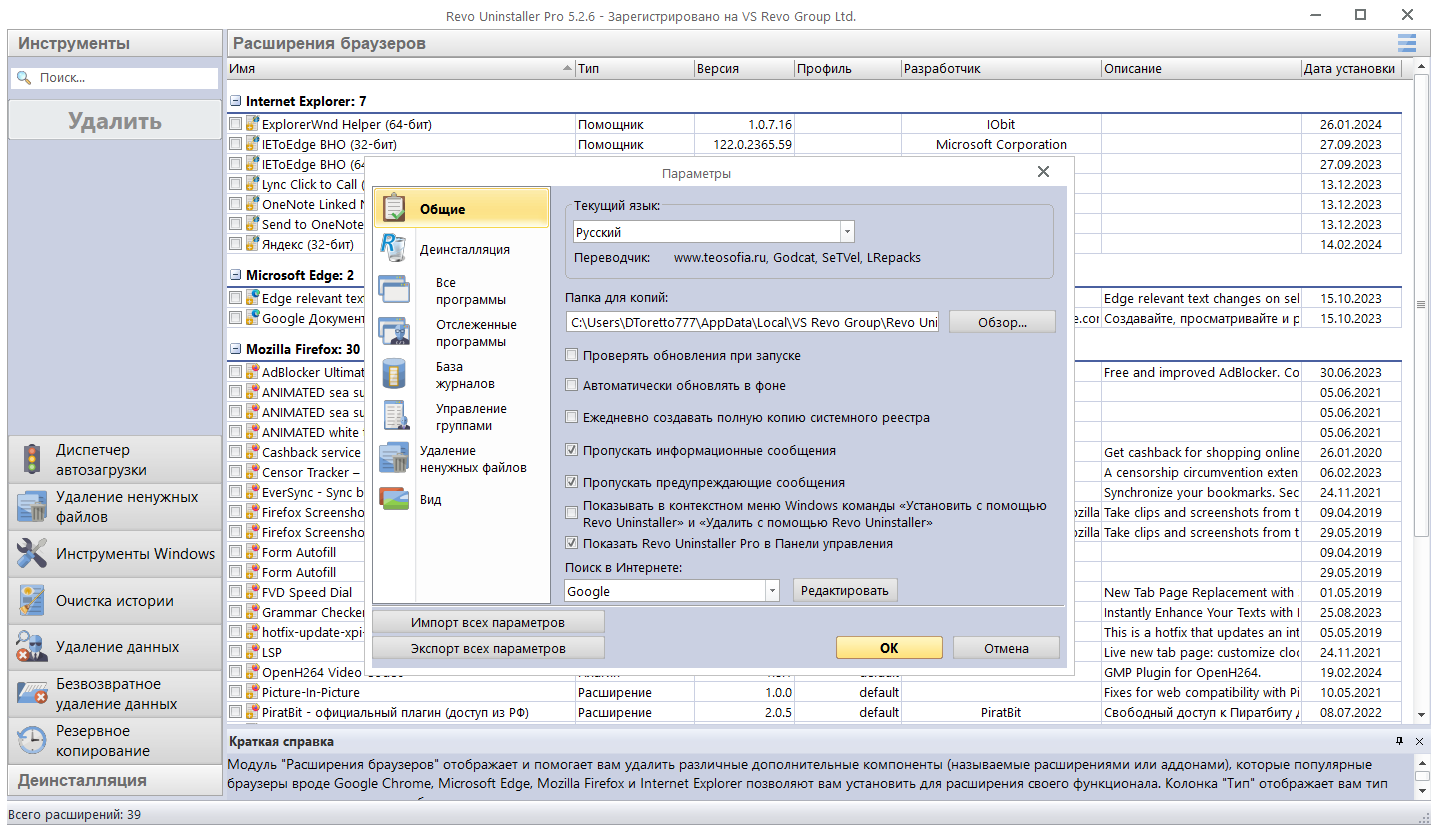Open Поиск в Интернете Google dropdown
Screen dimensions: 1438x832
tap(771, 591)
